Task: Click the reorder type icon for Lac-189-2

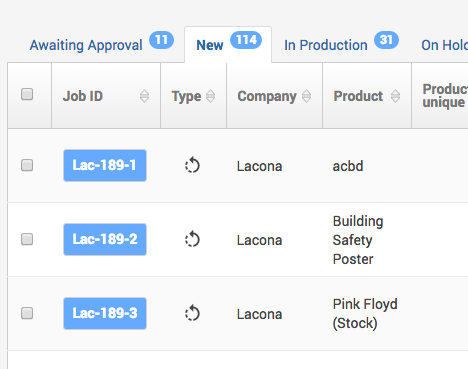Action: [x=192, y=239]
